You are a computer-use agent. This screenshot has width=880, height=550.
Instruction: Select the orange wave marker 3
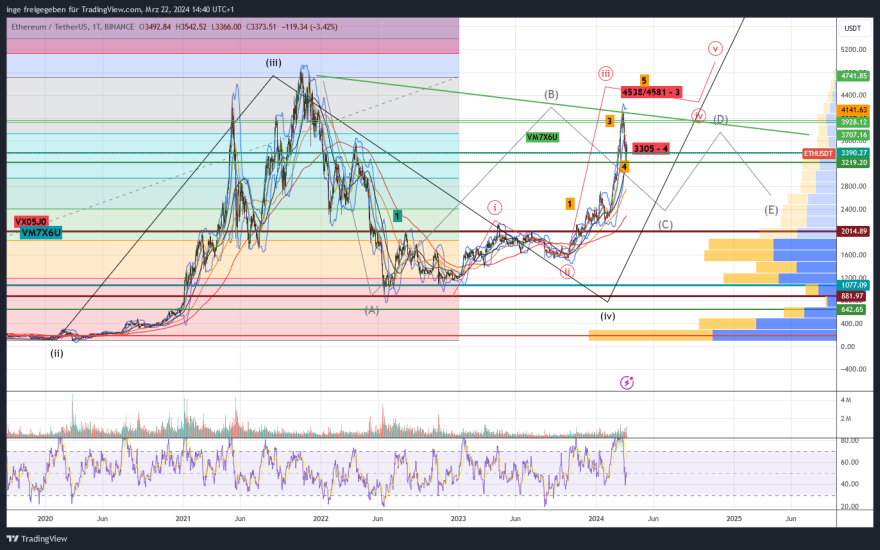click(x=609, y=121)
